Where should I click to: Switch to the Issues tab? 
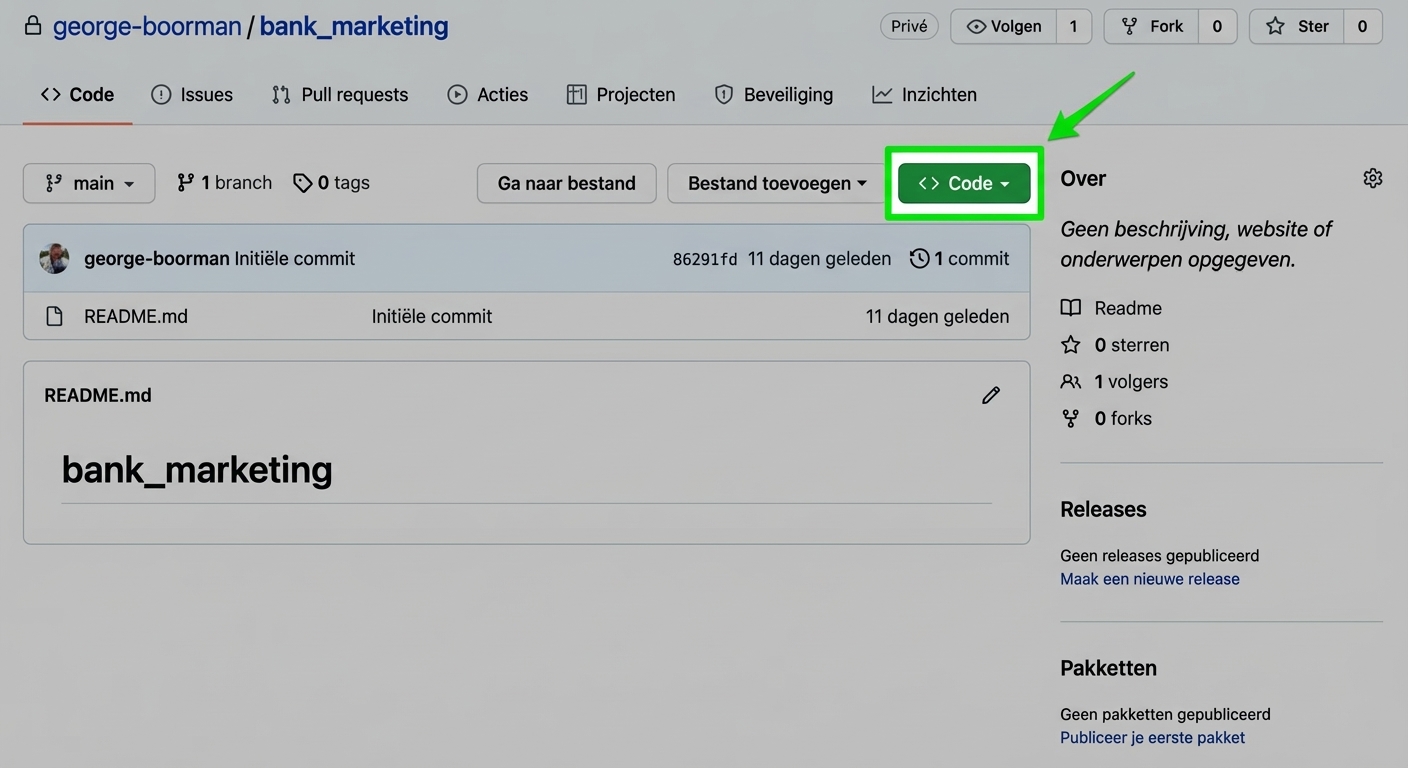192,95
